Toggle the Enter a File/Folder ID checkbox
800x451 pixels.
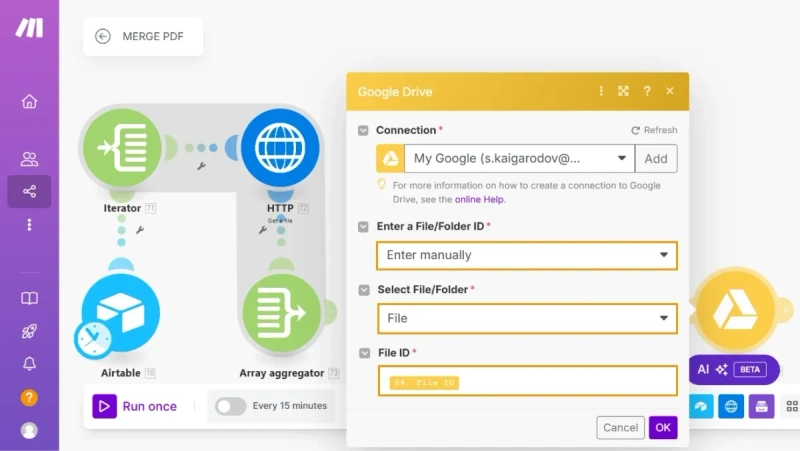pyautogui.click(x=363, y=227)
